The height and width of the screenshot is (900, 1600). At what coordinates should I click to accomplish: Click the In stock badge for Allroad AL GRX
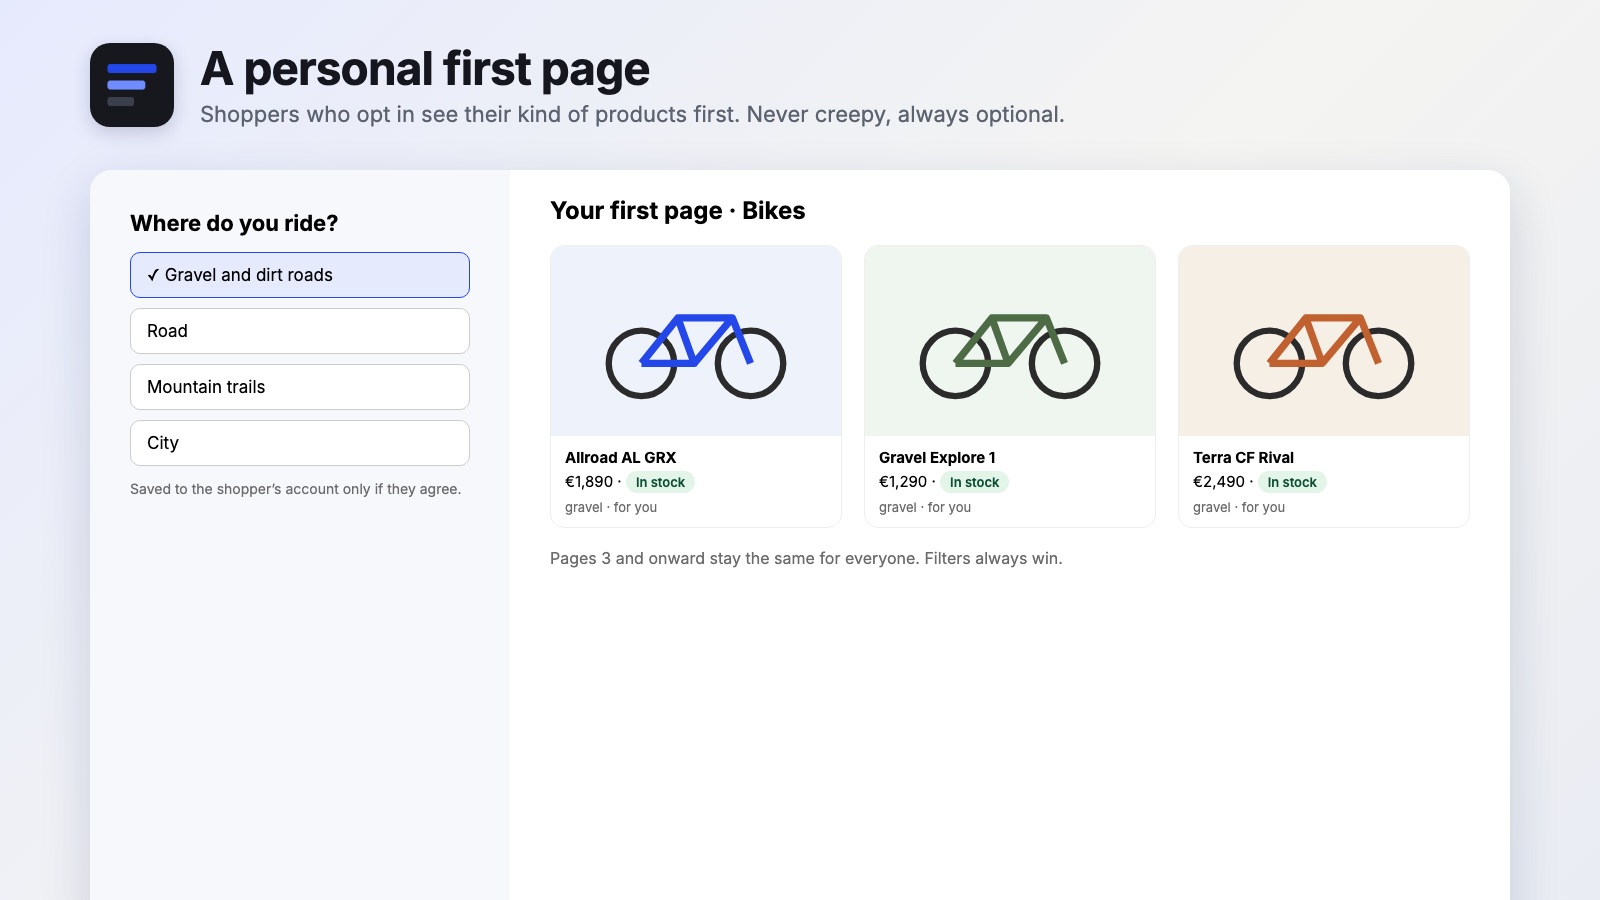pos(660,482)
